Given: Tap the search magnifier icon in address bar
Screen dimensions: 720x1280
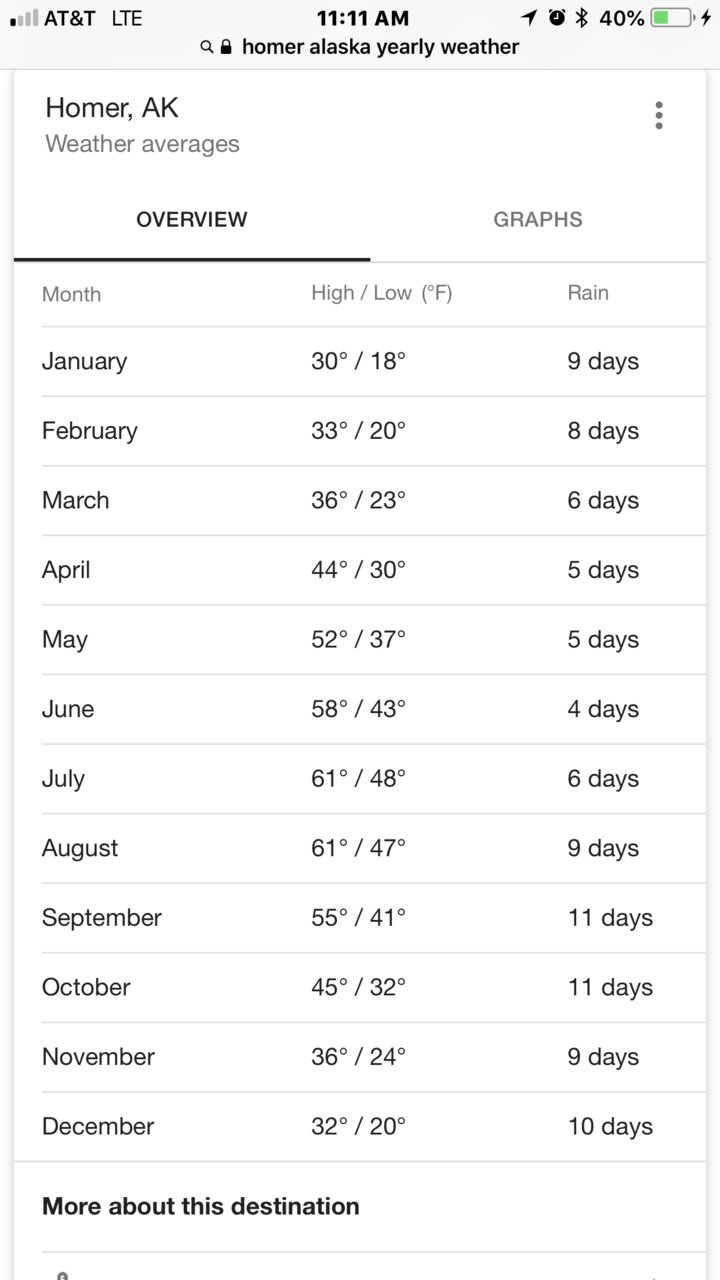Looking at the screenshot, I should coord(207,47).
